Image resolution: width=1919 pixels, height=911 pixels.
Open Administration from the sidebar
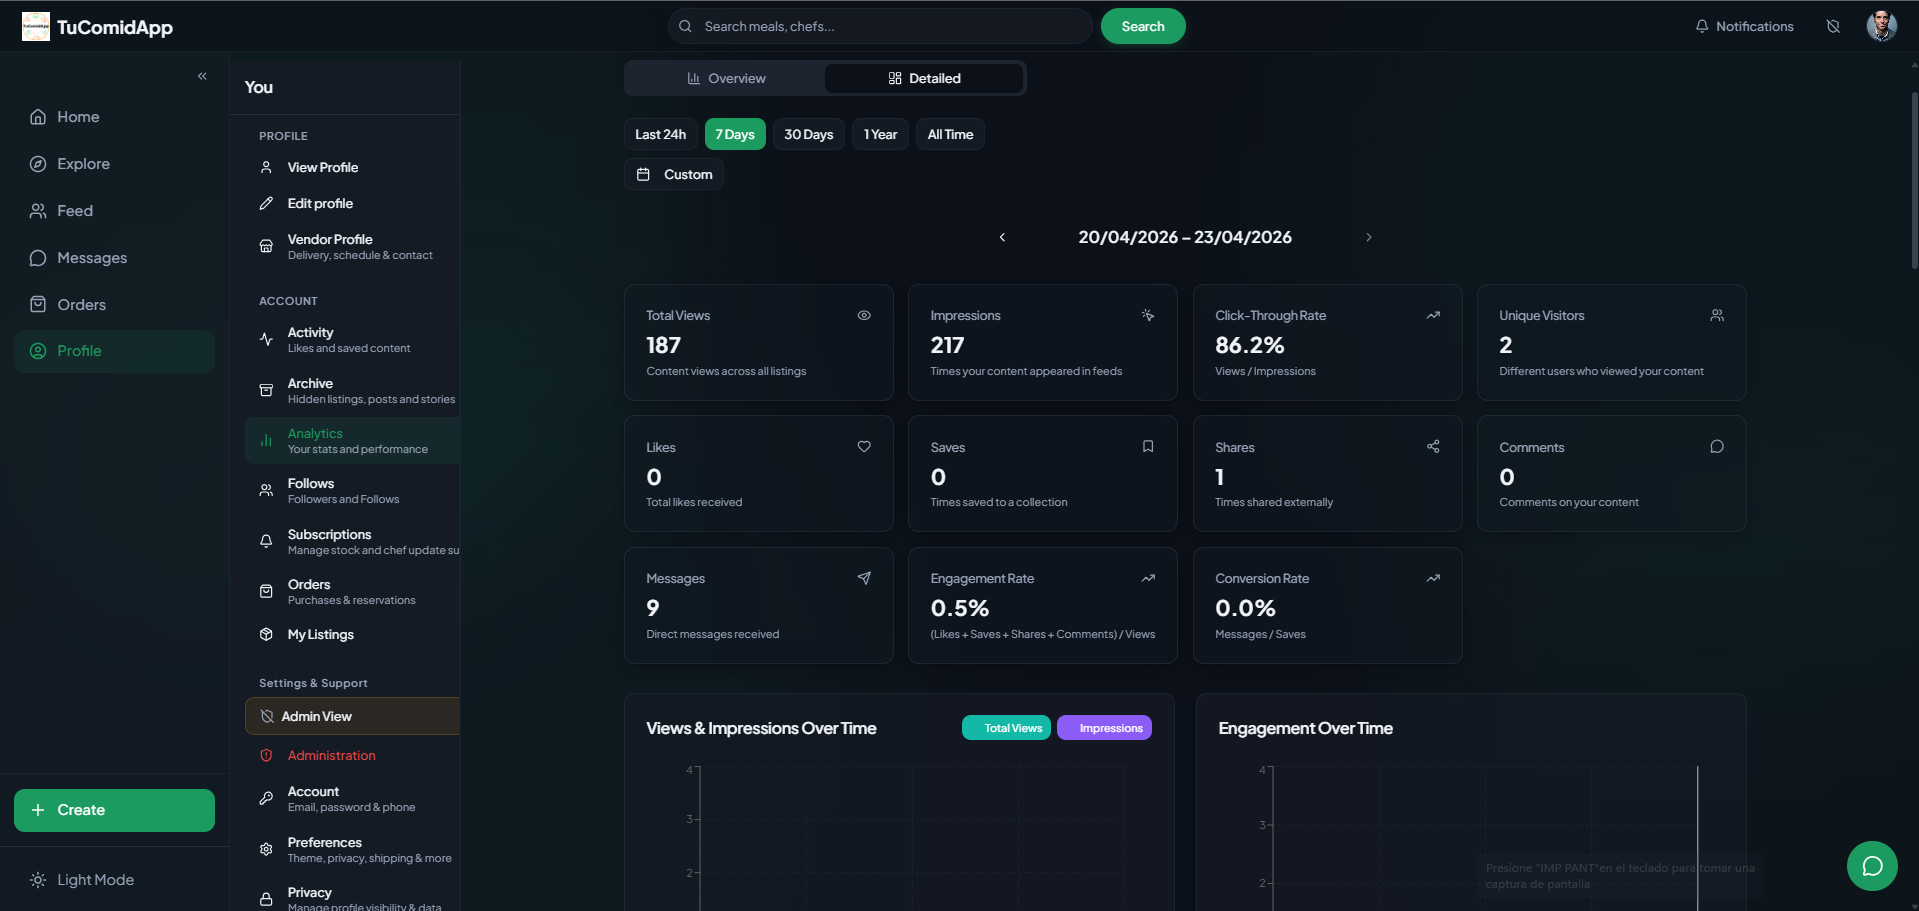point(331,755)
